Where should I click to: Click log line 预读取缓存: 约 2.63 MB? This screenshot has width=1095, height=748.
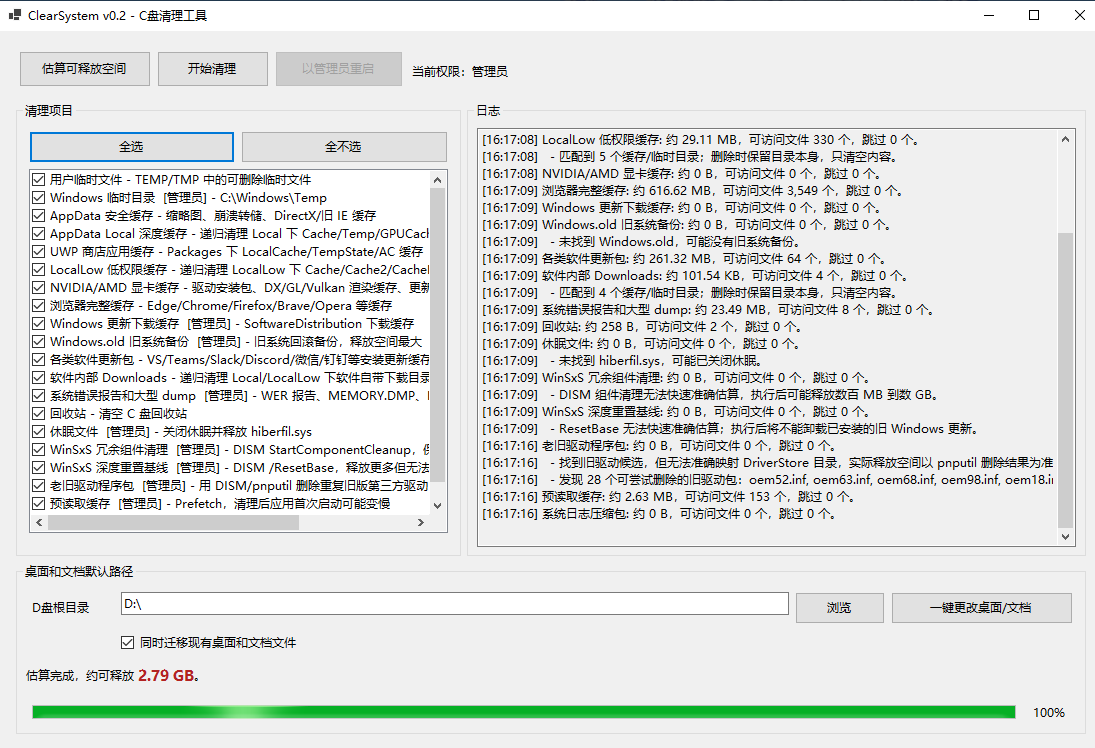pyautogui.click(x=668, y=497)
